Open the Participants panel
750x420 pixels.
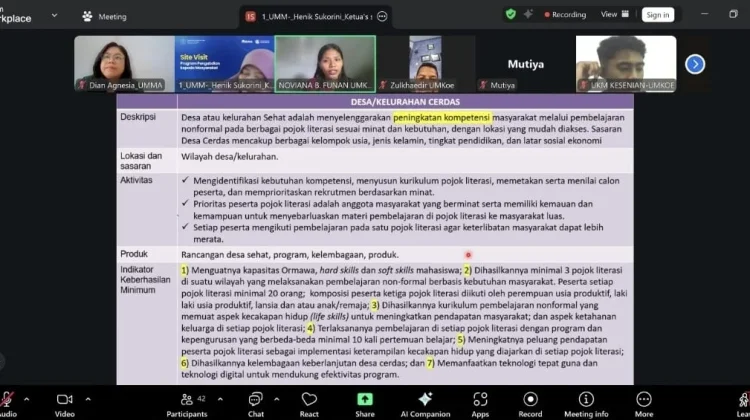[x=187, y=404]
